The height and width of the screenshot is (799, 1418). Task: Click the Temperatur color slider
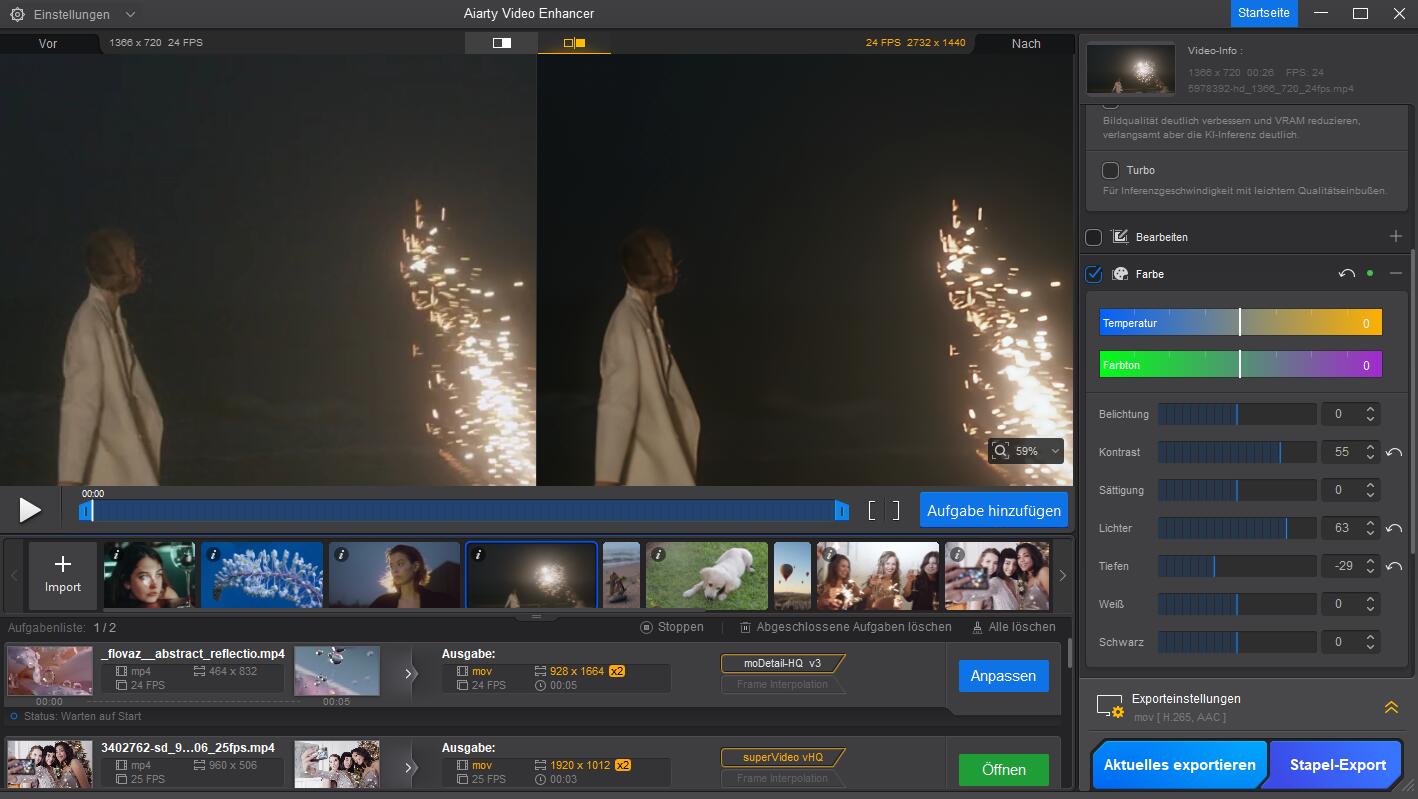point(1240,322)
